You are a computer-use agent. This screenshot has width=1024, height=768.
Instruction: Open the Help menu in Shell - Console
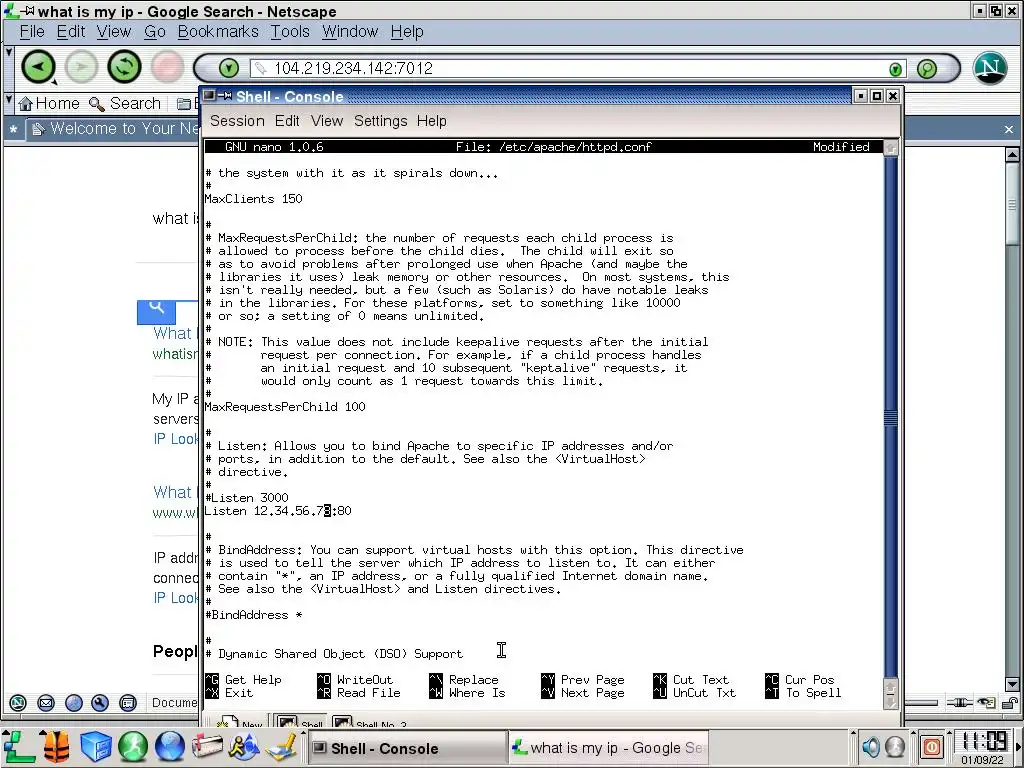click(x=432, y=121)
